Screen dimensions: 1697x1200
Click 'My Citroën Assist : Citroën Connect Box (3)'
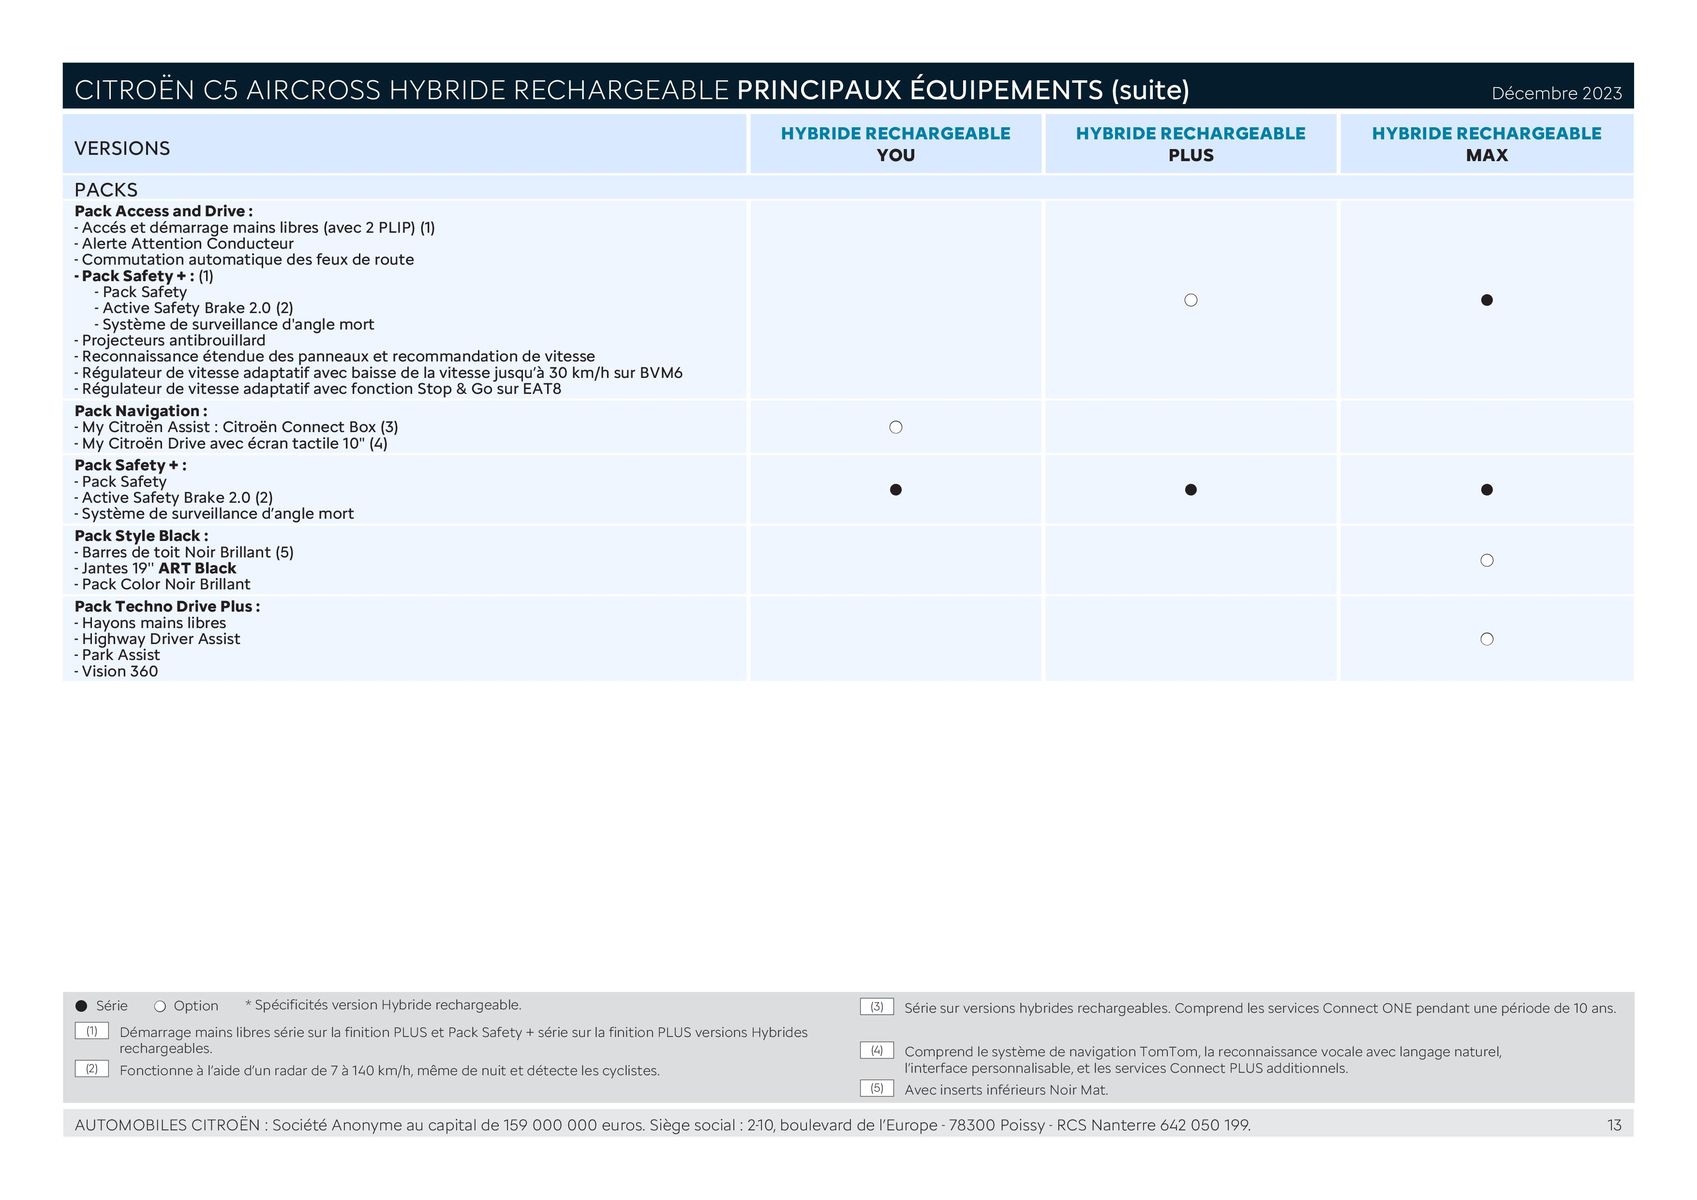[236, 427]
